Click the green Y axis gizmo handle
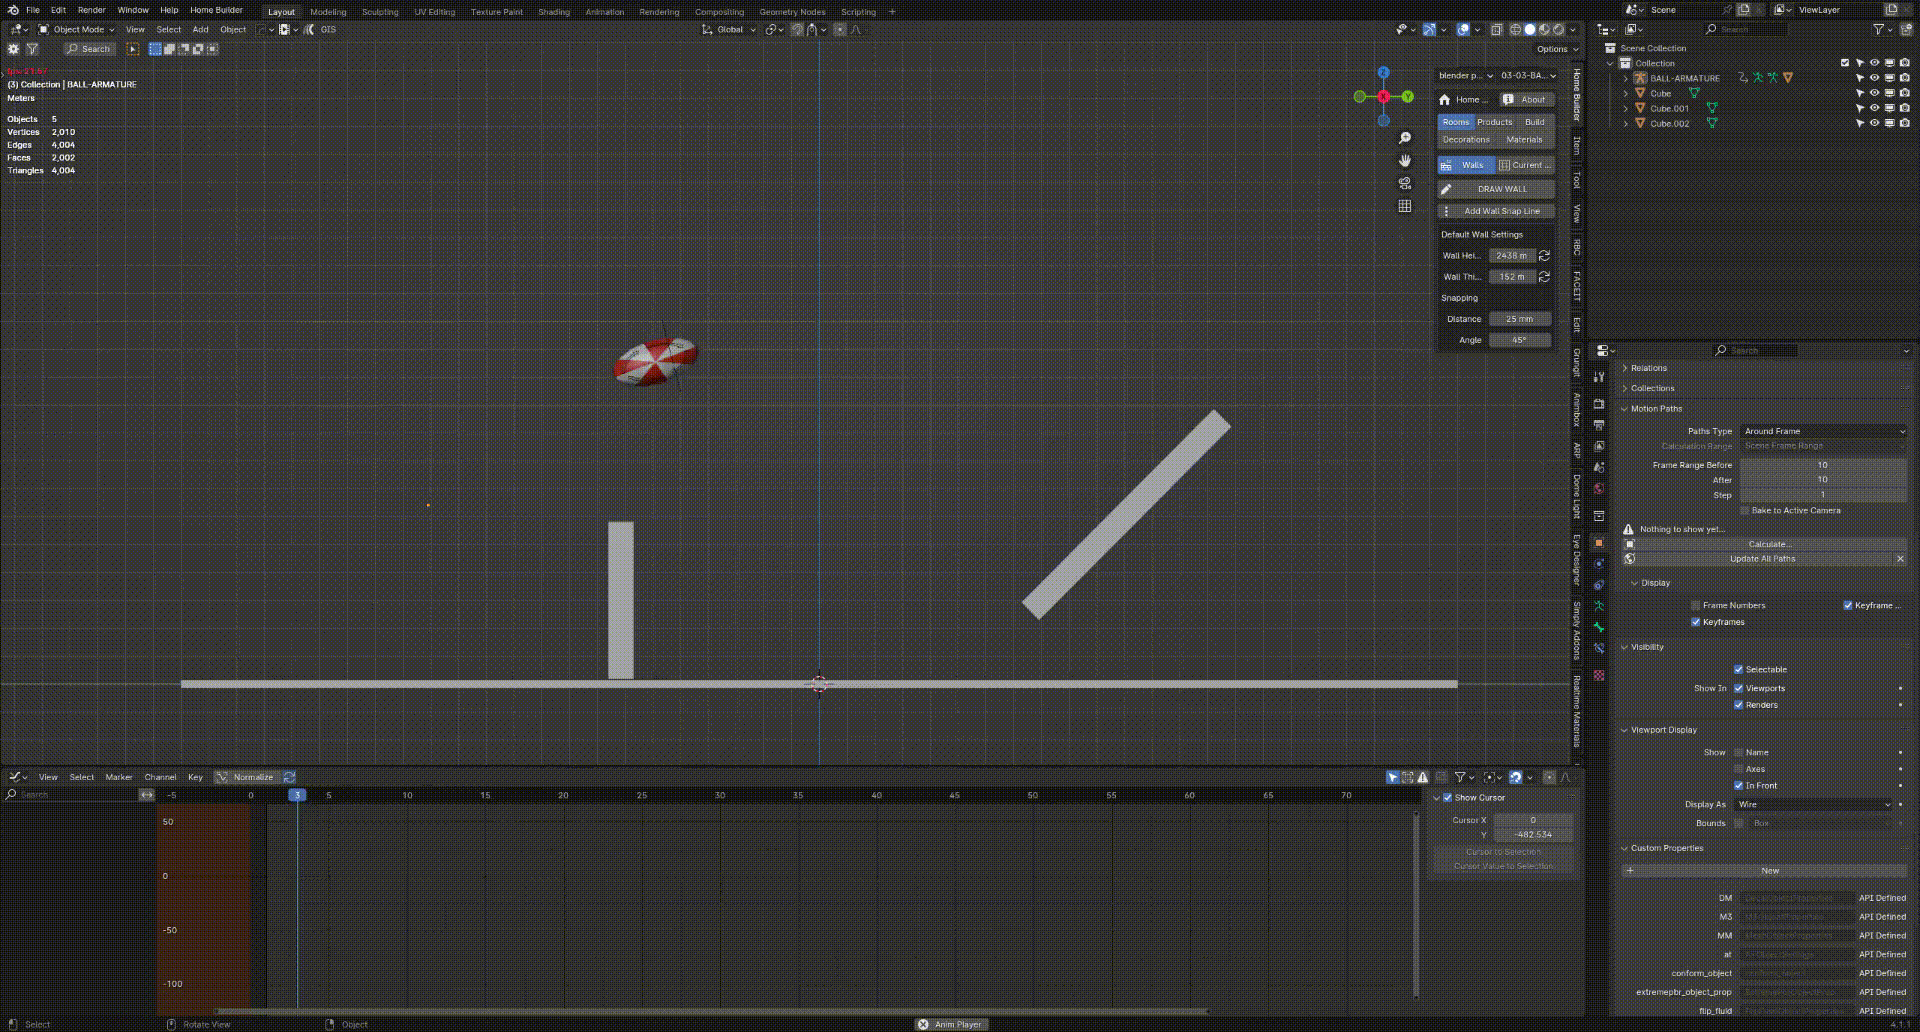Screen dimensions: 1920x1032 click(x=1408, y=97)
